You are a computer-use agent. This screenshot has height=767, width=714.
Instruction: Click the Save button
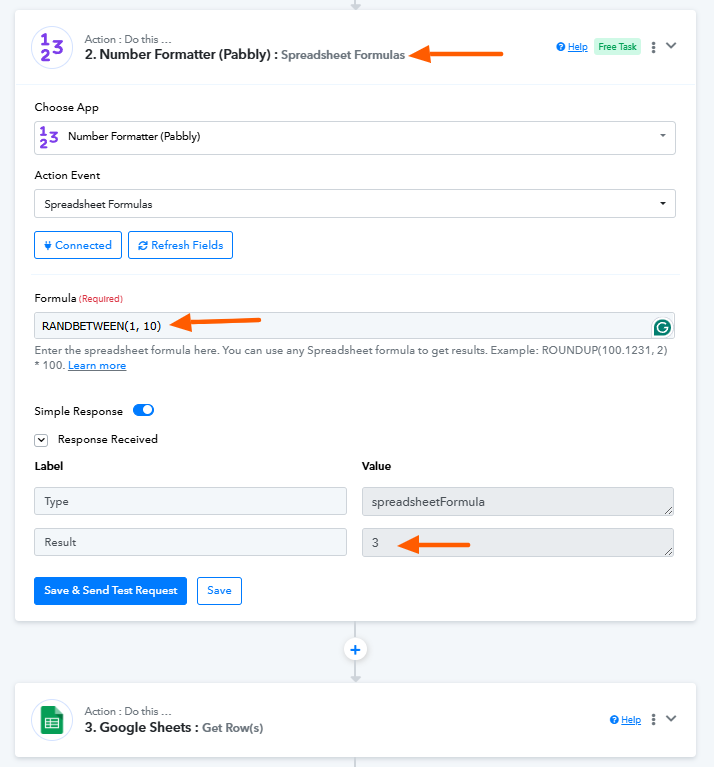[x=219, y=590]
